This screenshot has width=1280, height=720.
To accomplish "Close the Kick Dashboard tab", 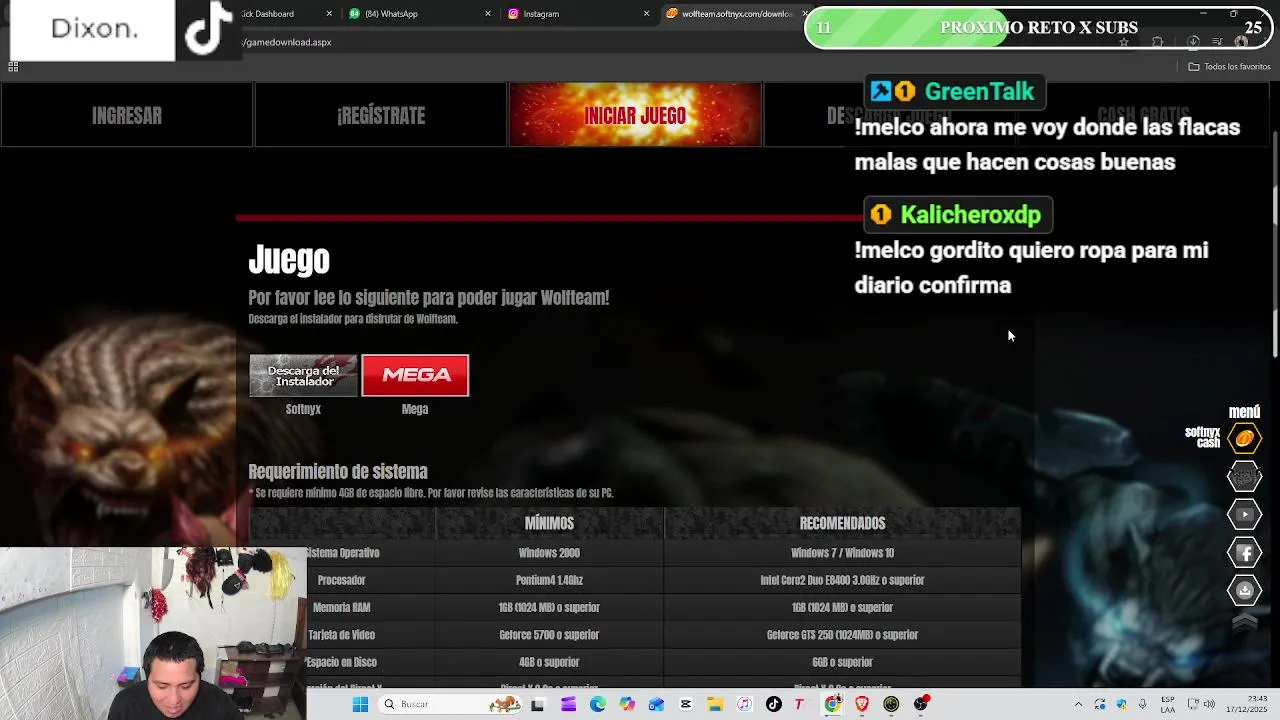I will tap(330, 14).
